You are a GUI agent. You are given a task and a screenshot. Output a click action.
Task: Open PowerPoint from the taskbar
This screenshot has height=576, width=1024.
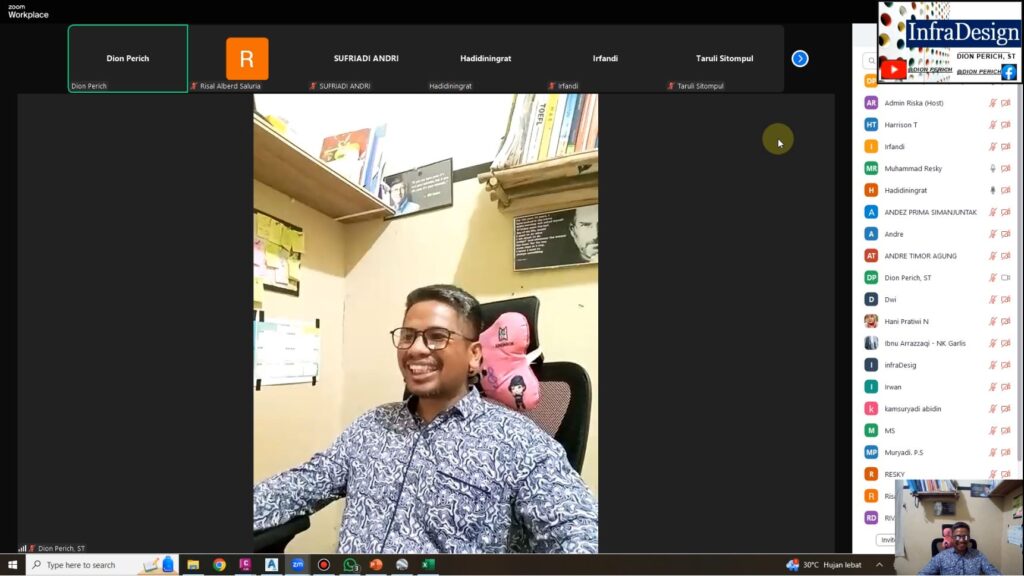[x=376, y=565]
